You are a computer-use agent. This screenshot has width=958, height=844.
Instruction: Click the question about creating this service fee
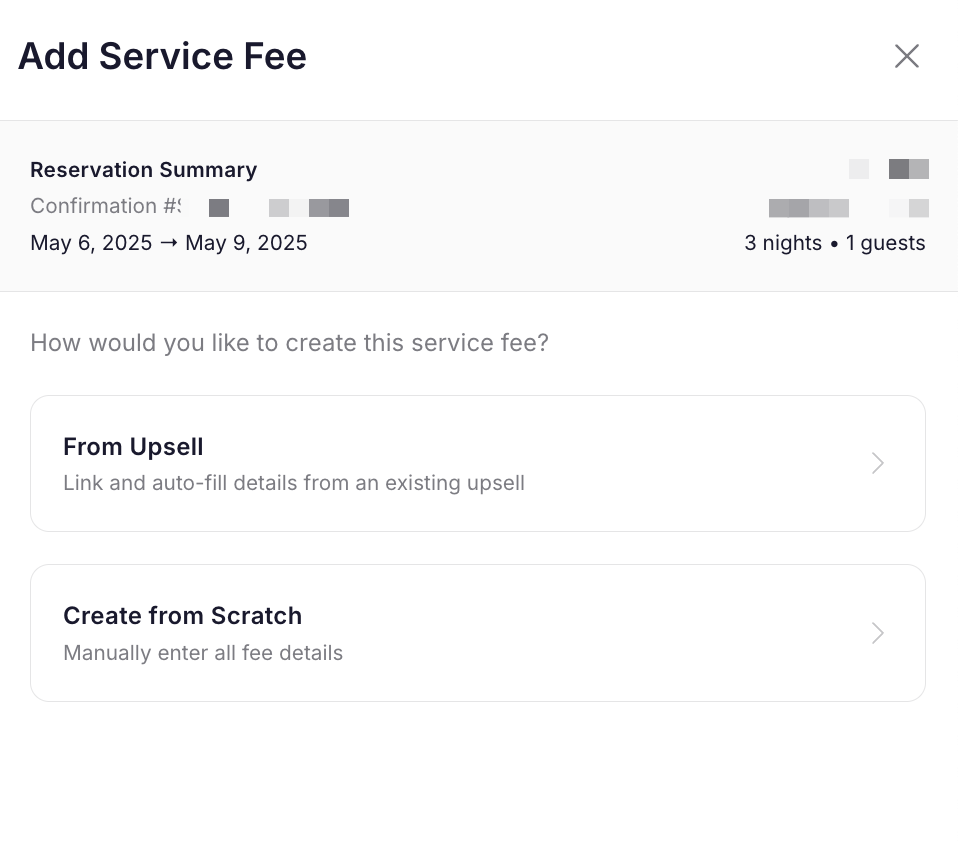[289, 342]
